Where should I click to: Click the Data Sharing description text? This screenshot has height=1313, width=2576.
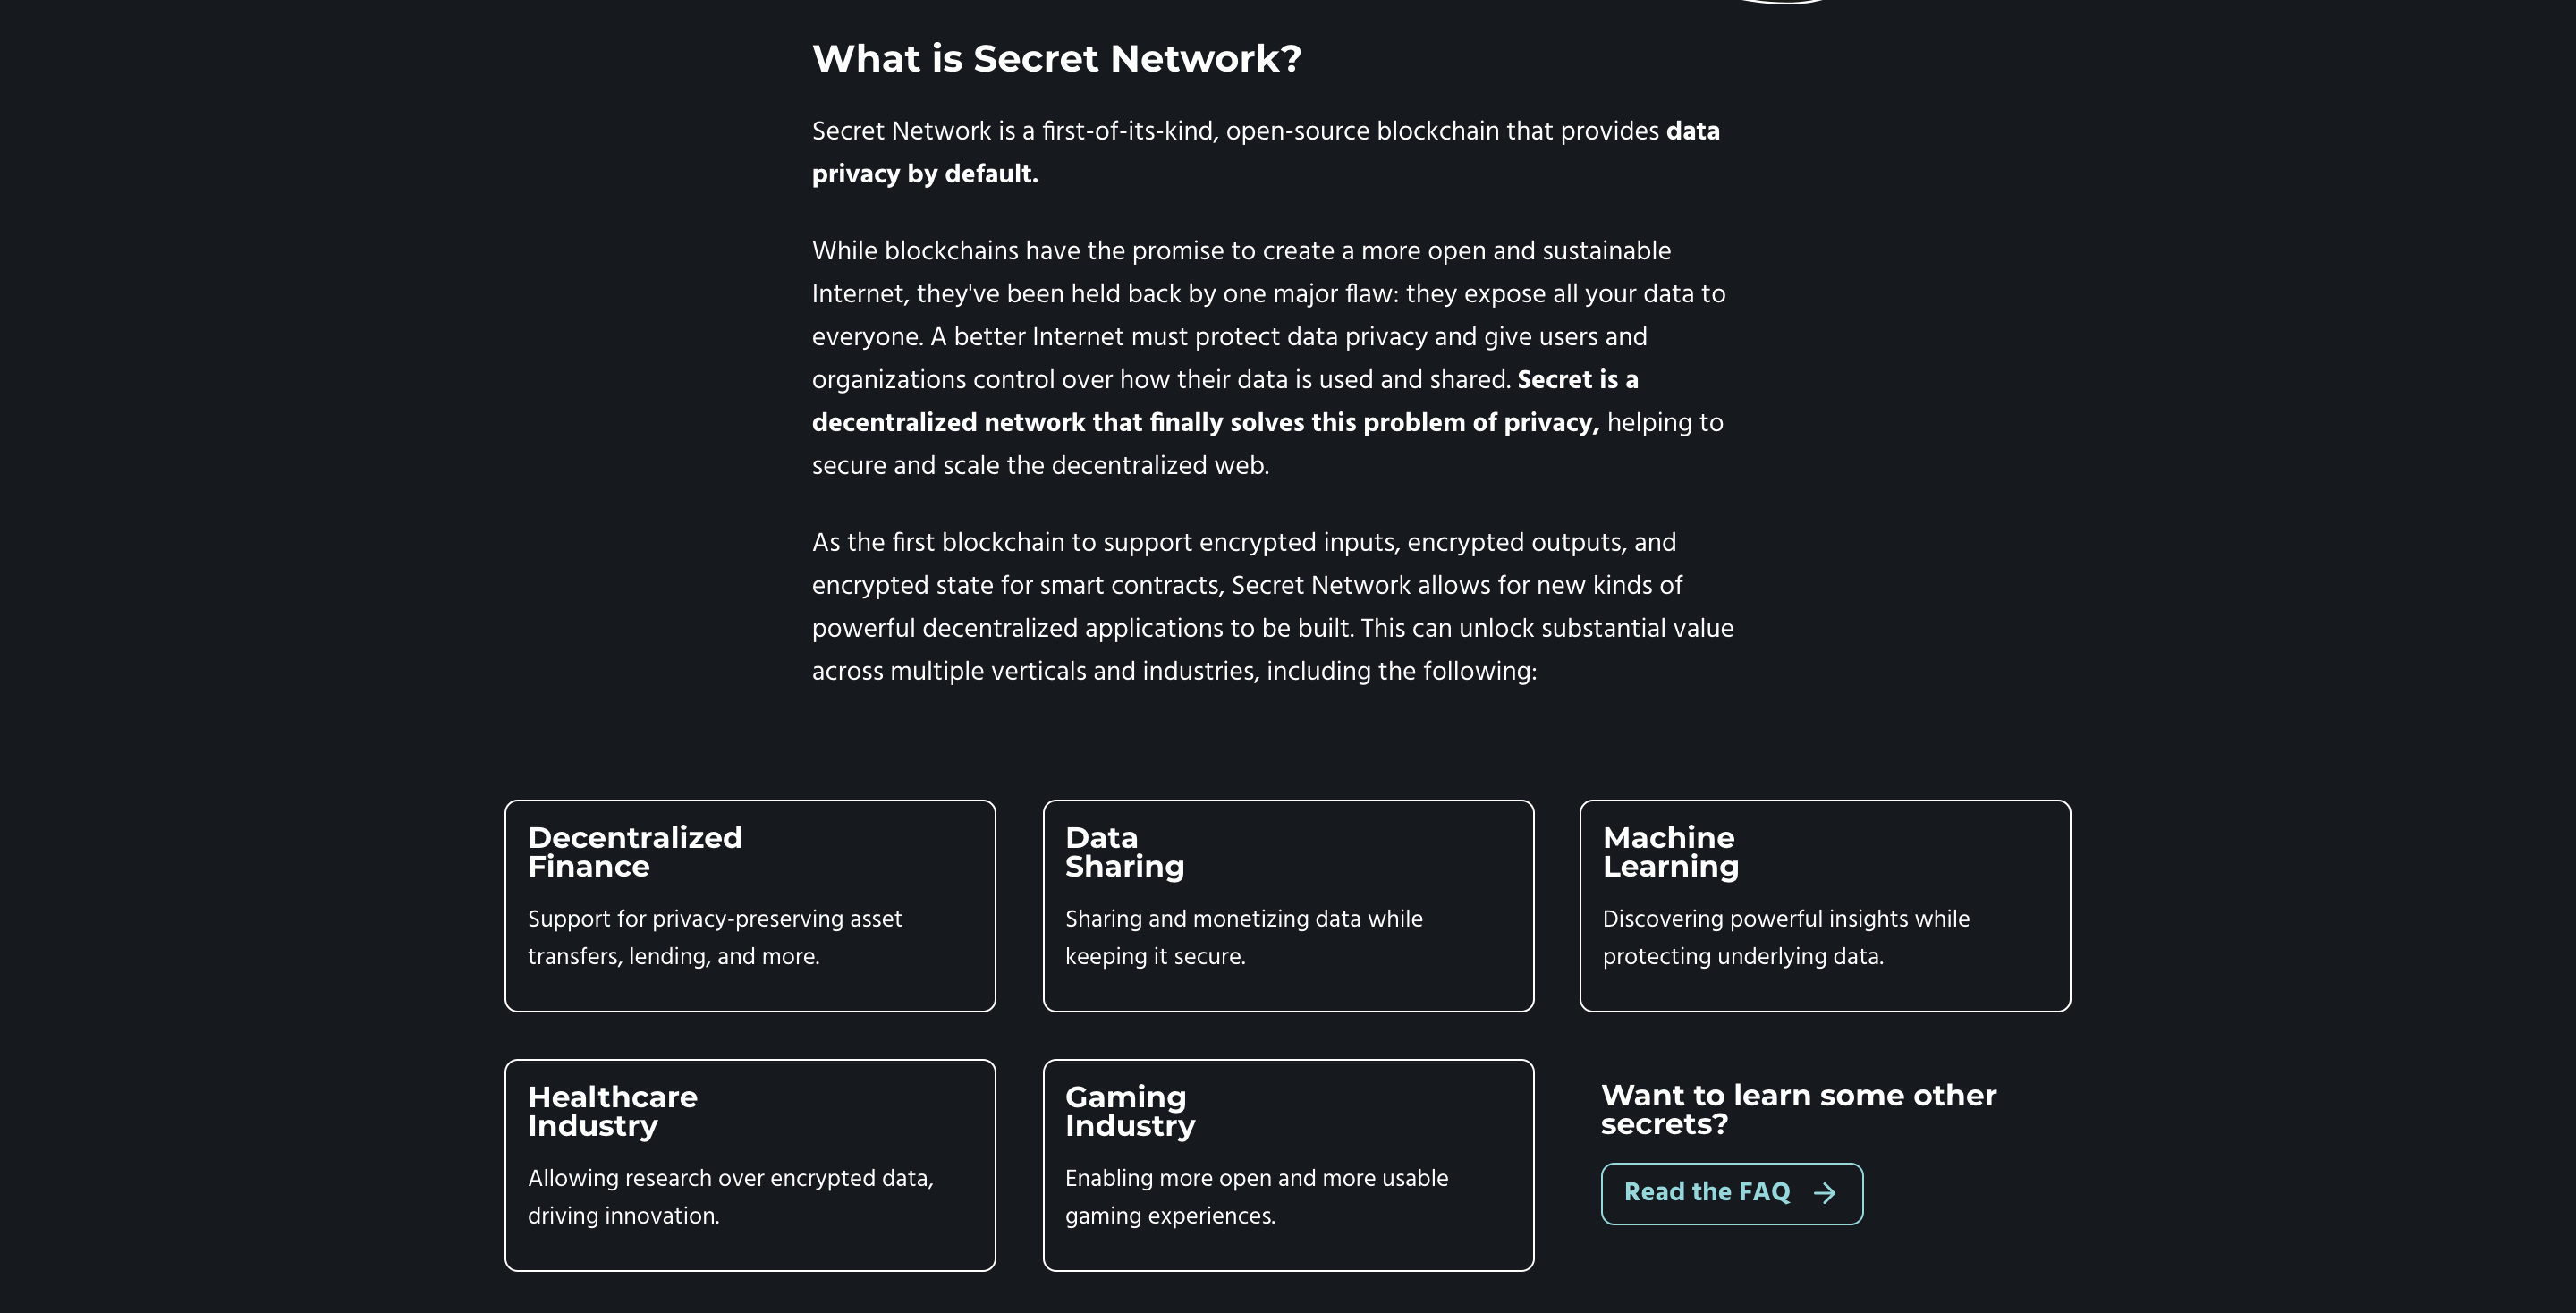pos(1244,937)
